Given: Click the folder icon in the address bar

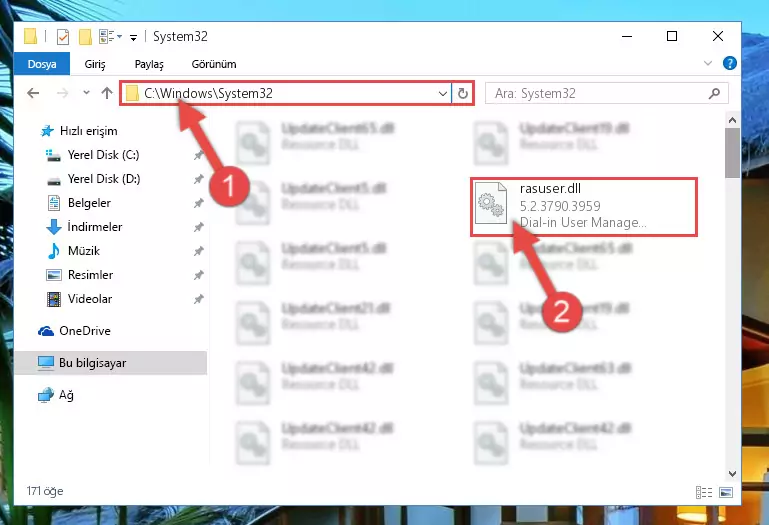Looking at the screenshot, I should click(132, 93).
